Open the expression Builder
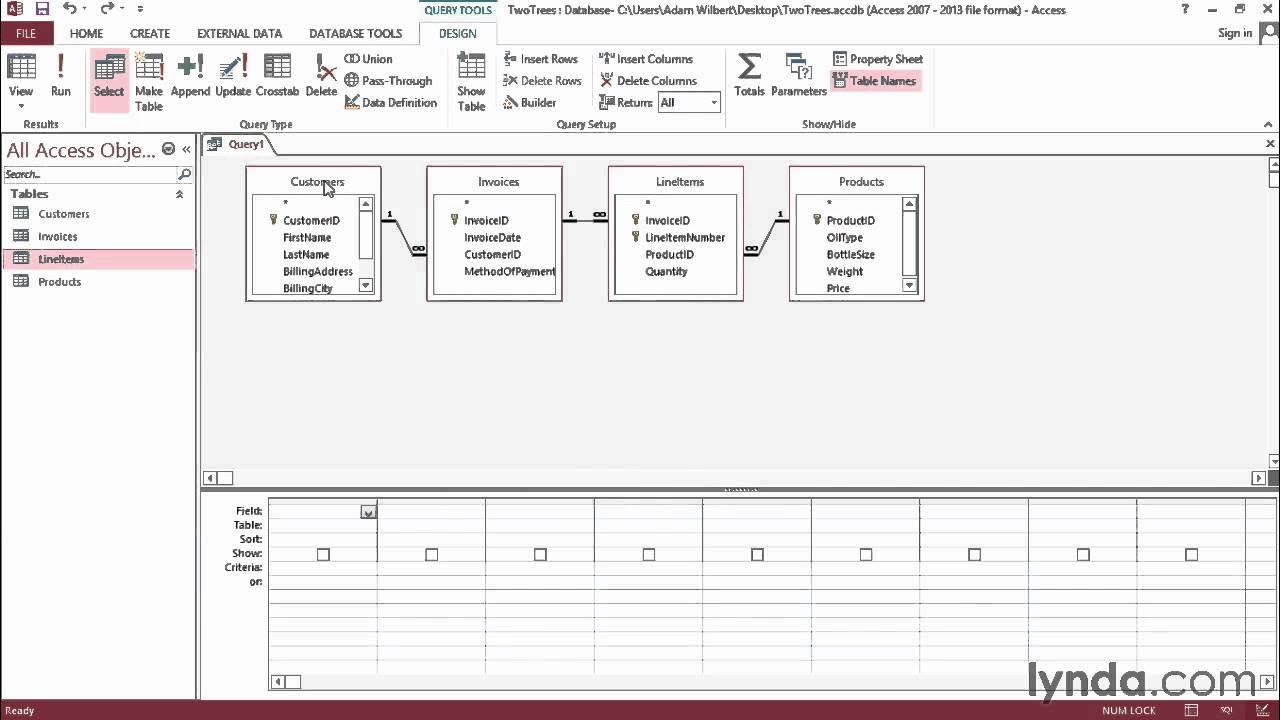1280x720 pixels. coord(529,102)
